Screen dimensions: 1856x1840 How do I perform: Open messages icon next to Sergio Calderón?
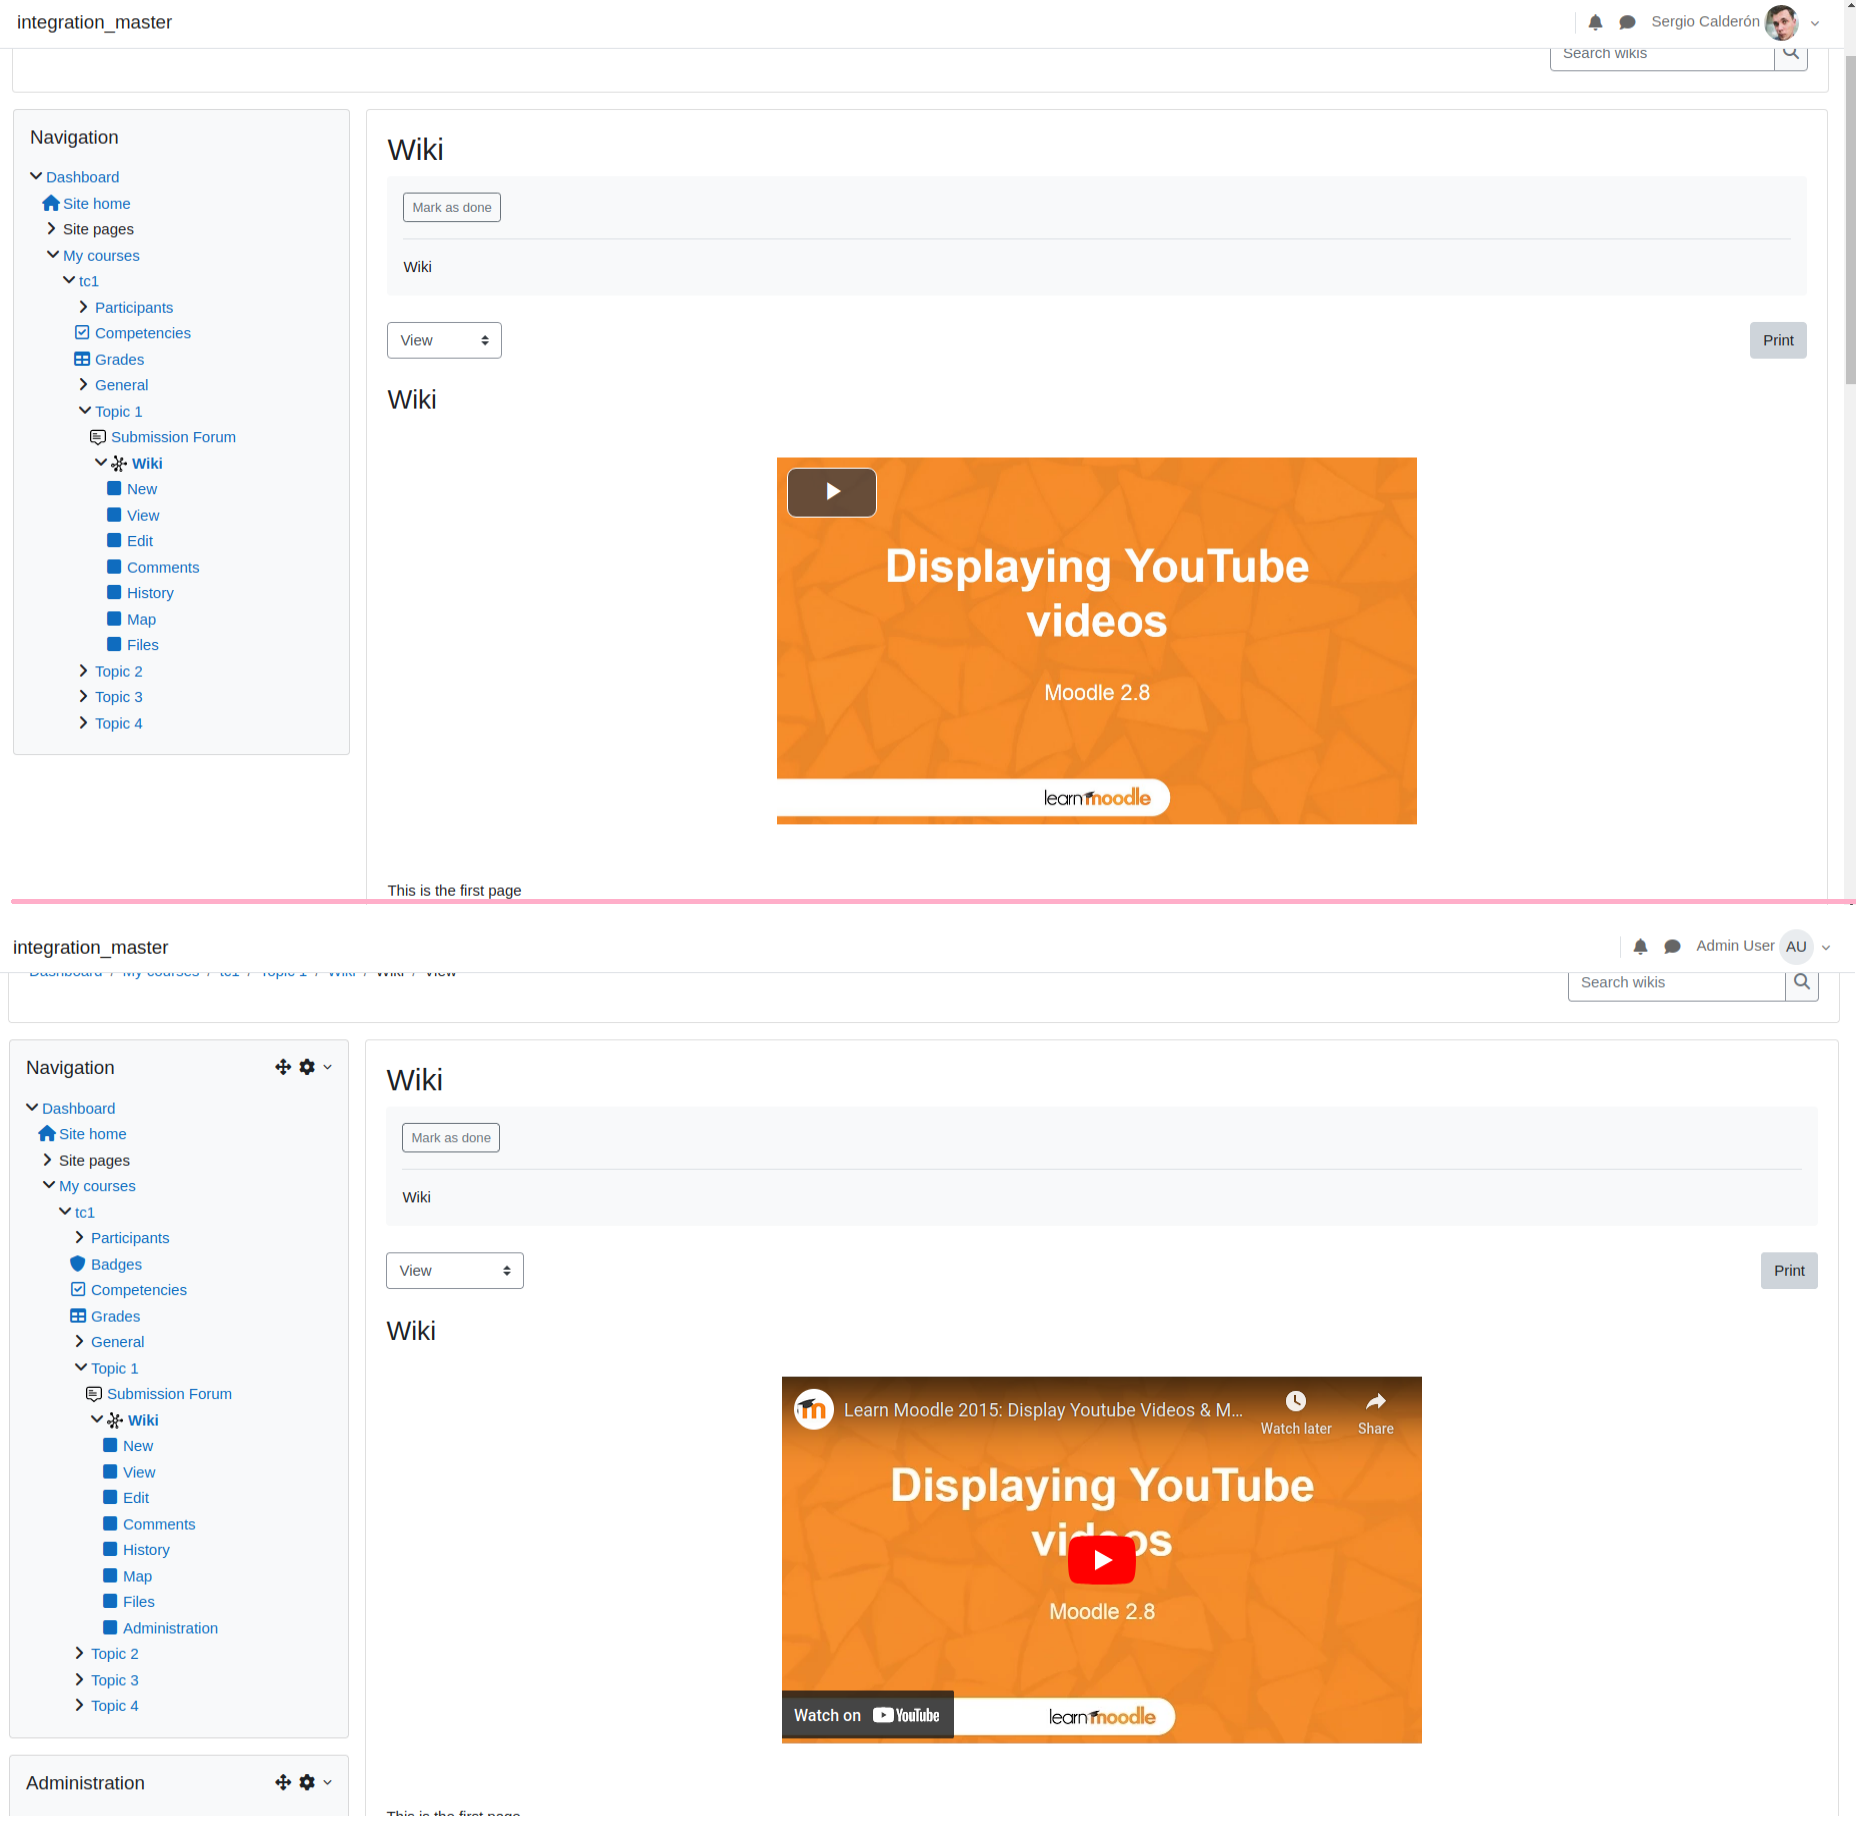[1627, 22]
